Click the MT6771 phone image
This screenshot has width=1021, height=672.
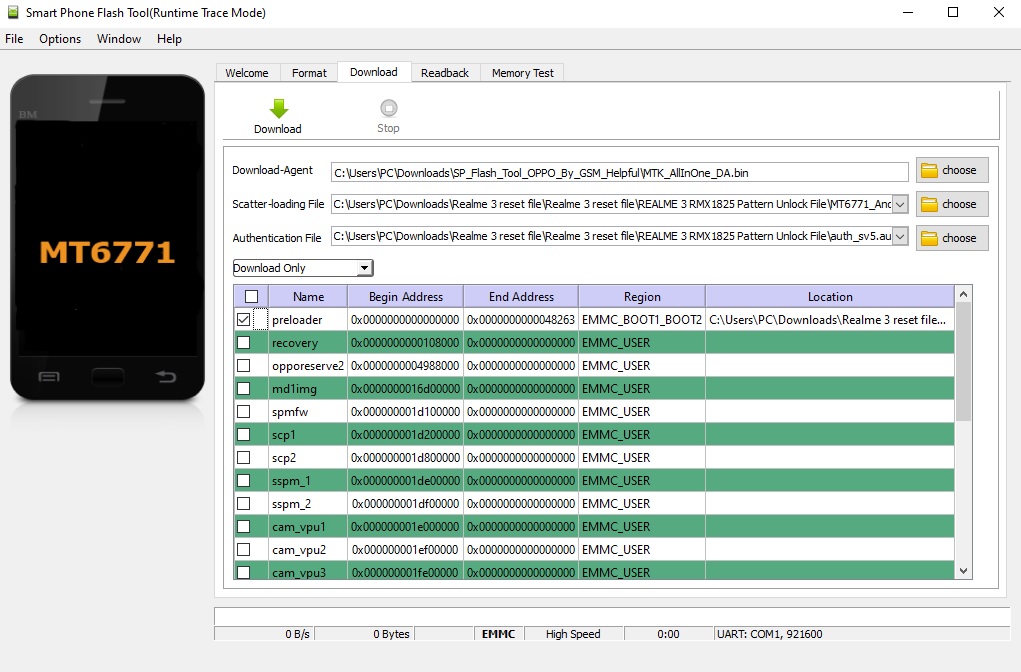[107, 238]
